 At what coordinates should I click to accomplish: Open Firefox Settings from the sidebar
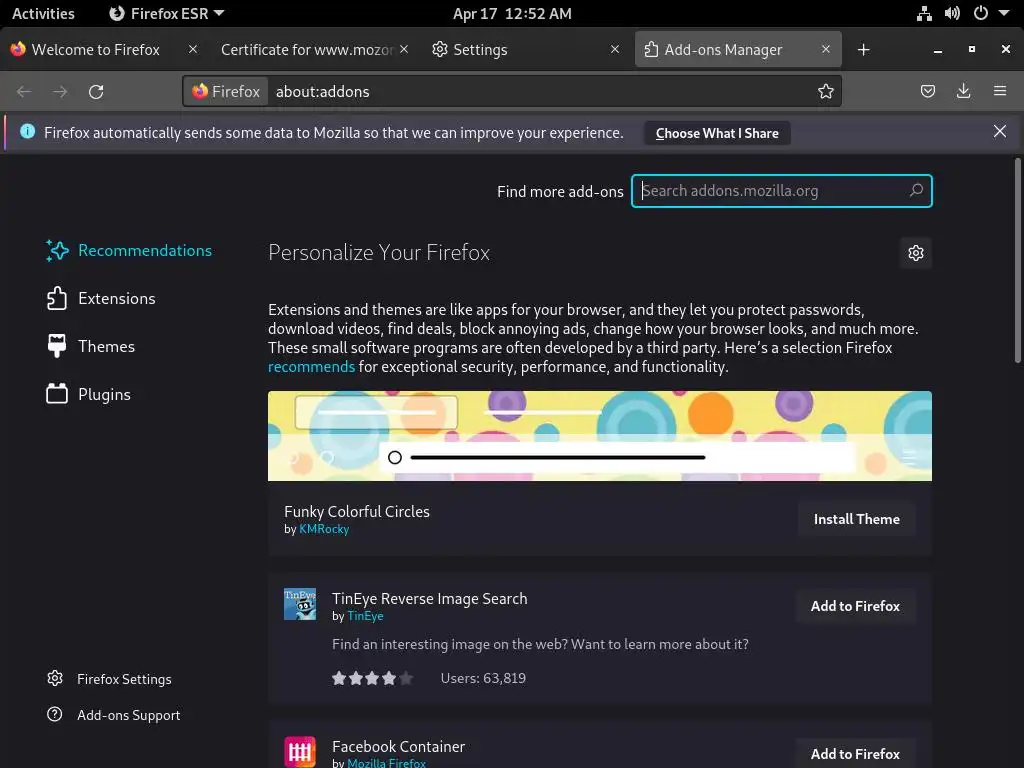[109, 679]
